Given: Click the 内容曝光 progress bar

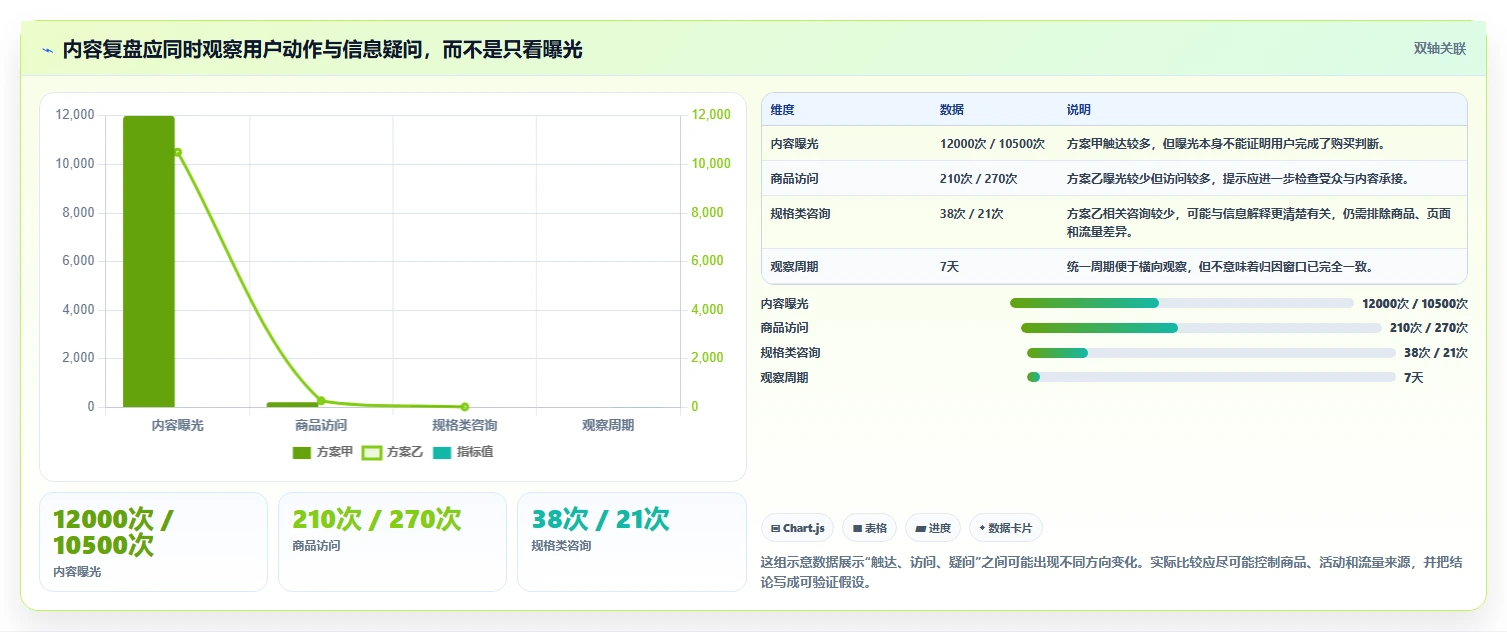Looking at the screenshot, I should tap(1182, 303).
